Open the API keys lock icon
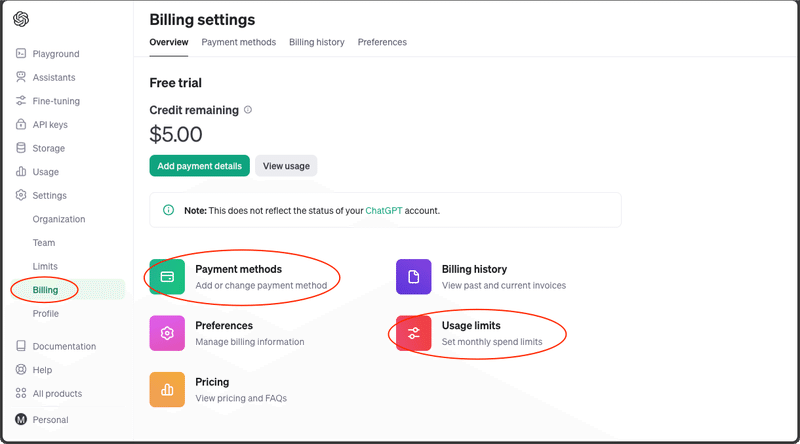 click(21, 125)
